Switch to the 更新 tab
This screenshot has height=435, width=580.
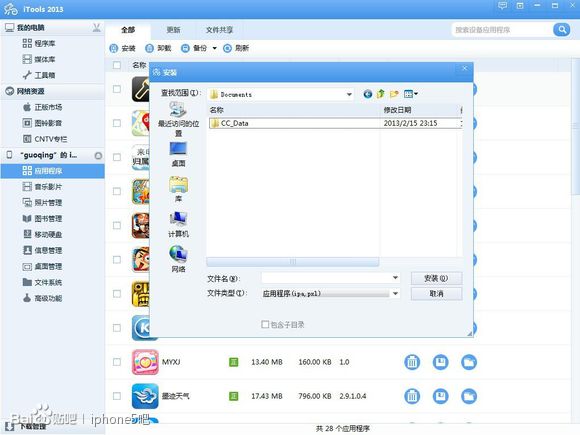click(173, 30)
